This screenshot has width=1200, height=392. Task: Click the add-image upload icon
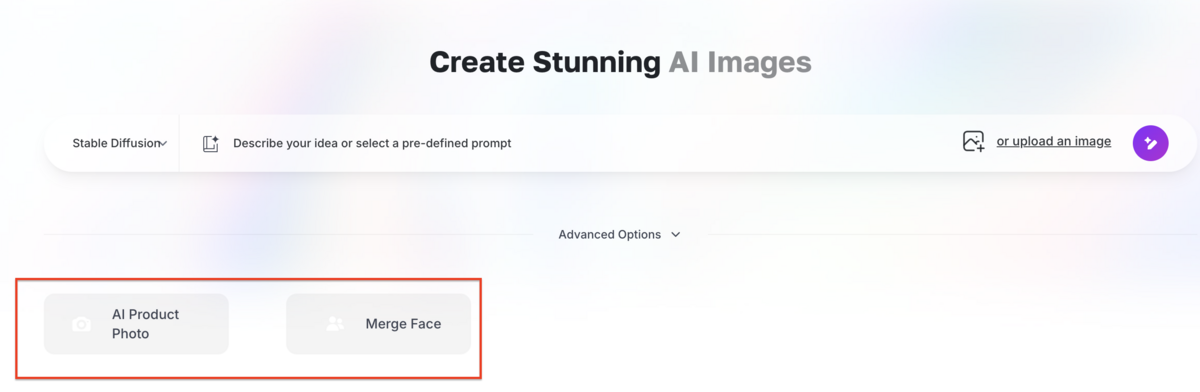pos(973,142)
